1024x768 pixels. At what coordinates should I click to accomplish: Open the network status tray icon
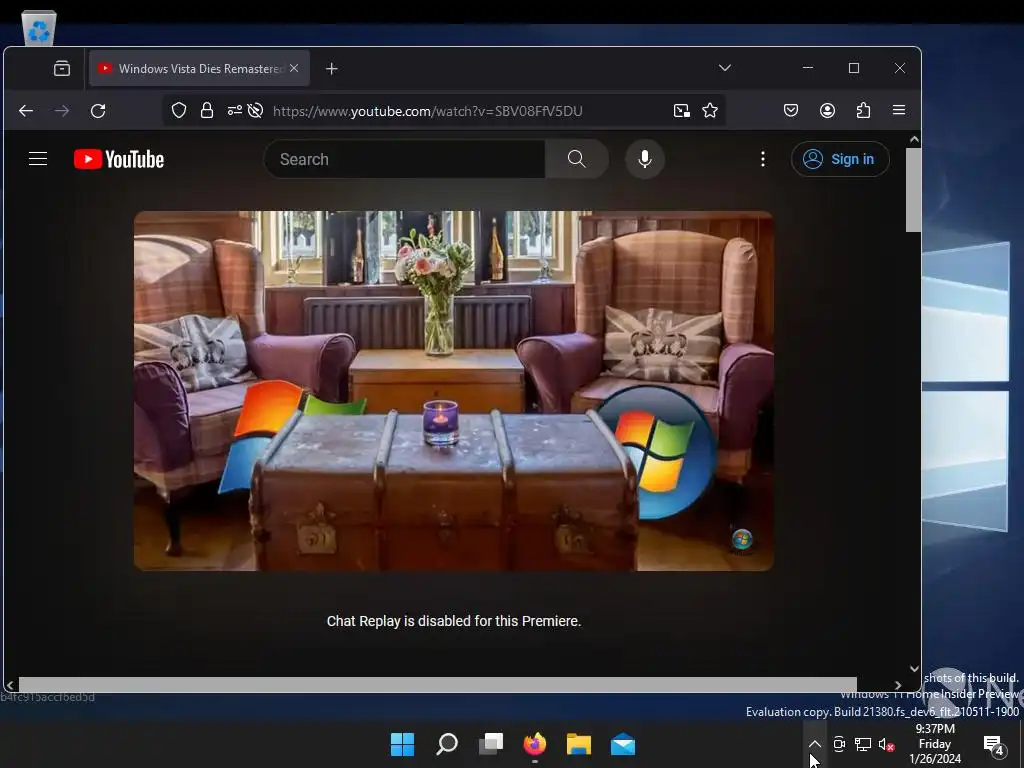[x=863, y=744]
